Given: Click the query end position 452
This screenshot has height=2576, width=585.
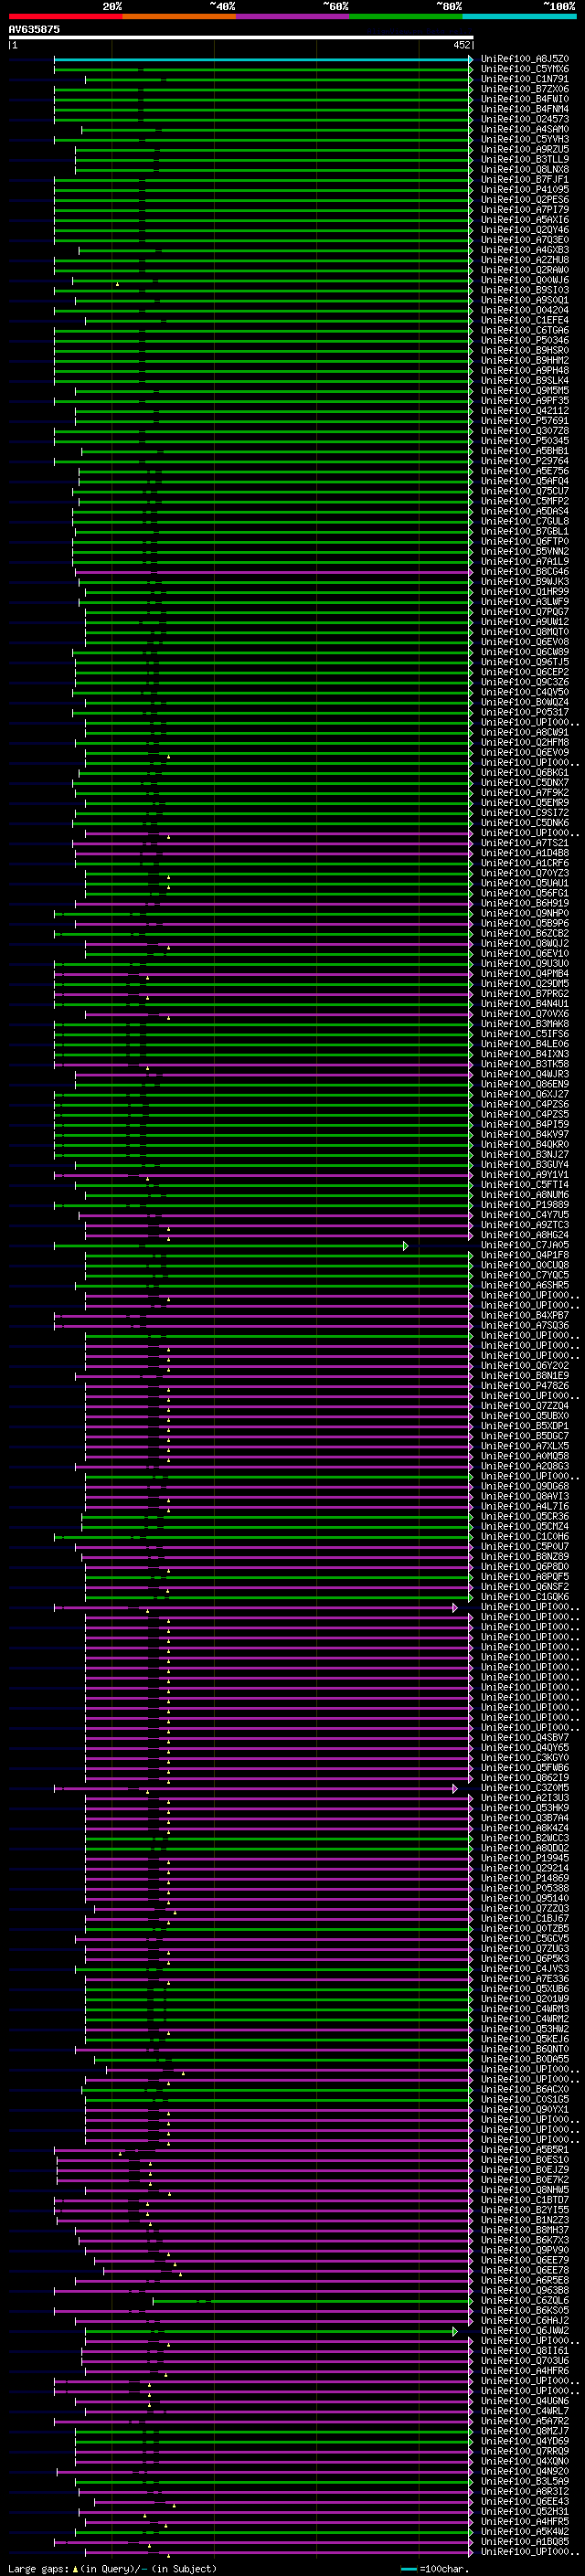Looking at the screenshot, I should (461, 45).
